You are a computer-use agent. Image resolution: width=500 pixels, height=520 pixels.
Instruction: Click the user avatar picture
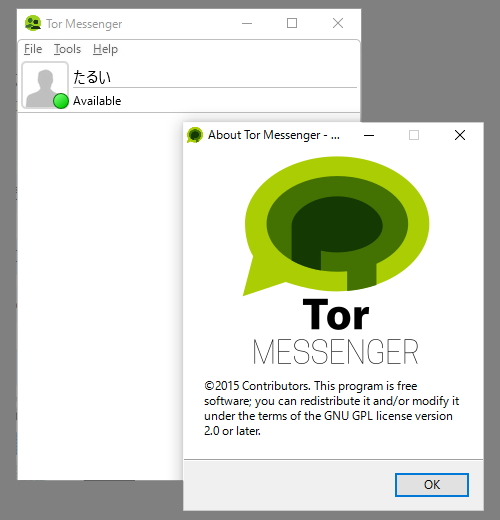coord(45,85)
